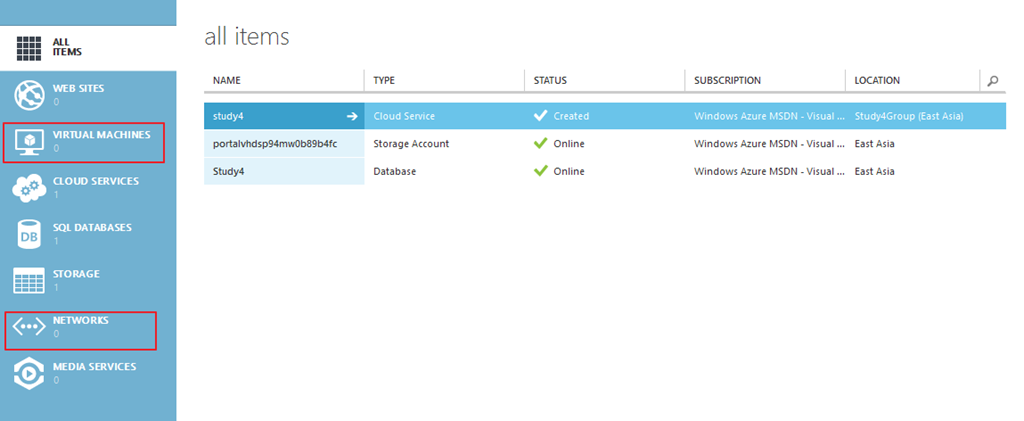Image resolution: width=1024 pixels, height=421 pixels.
Task: Open NETWORKS section label
Action: tap(81, 320)
